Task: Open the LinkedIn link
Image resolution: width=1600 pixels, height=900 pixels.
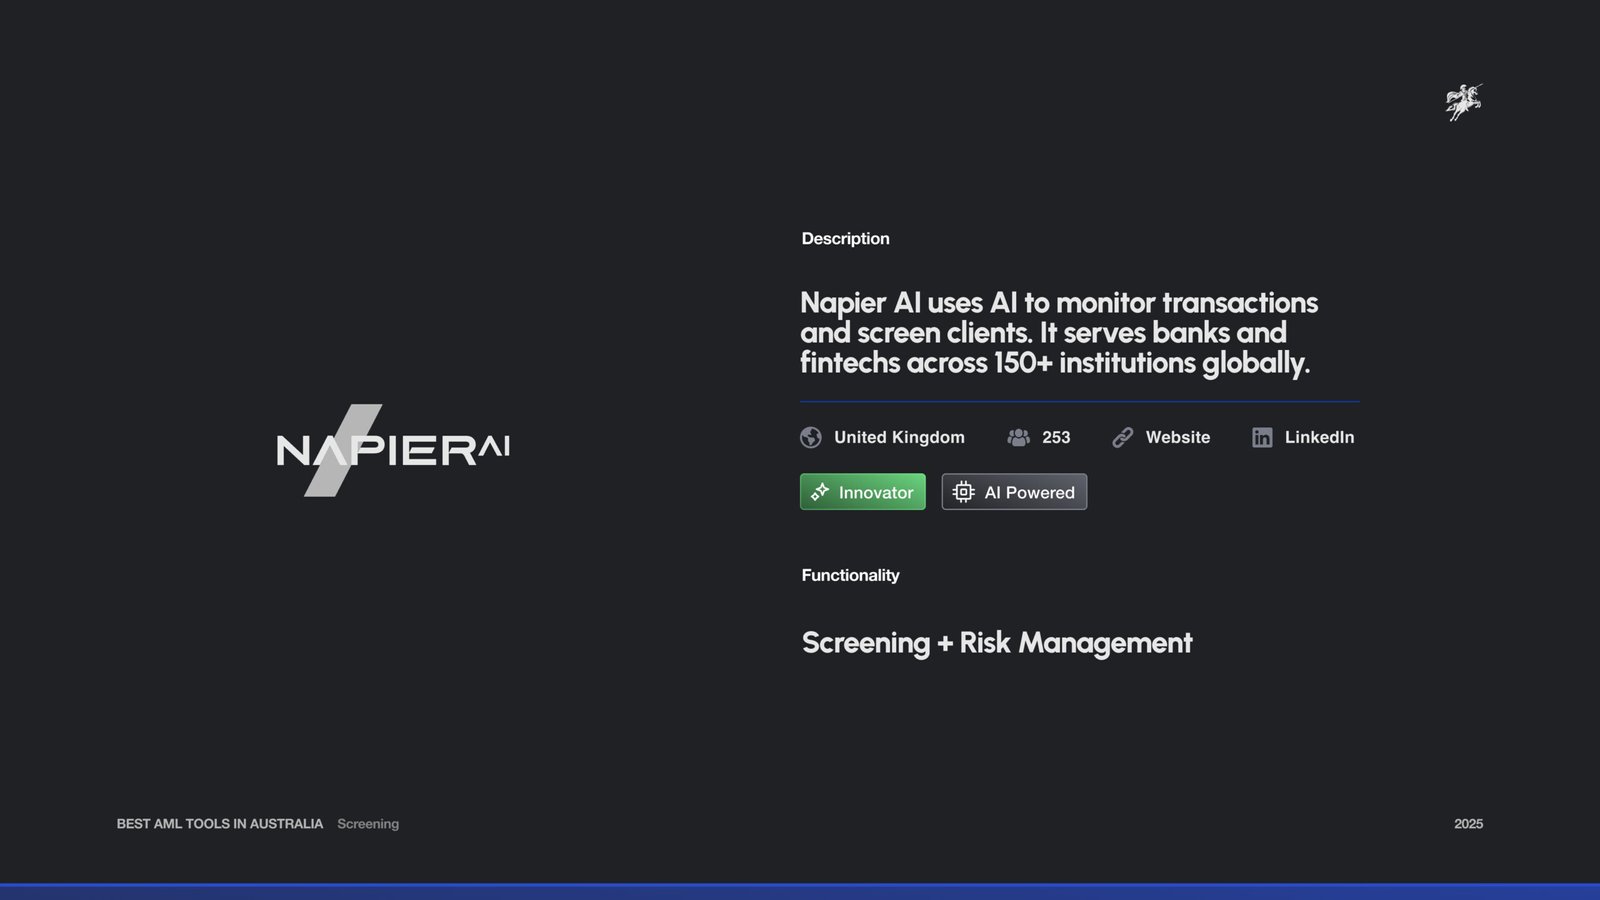Action: click(1319, 437)
